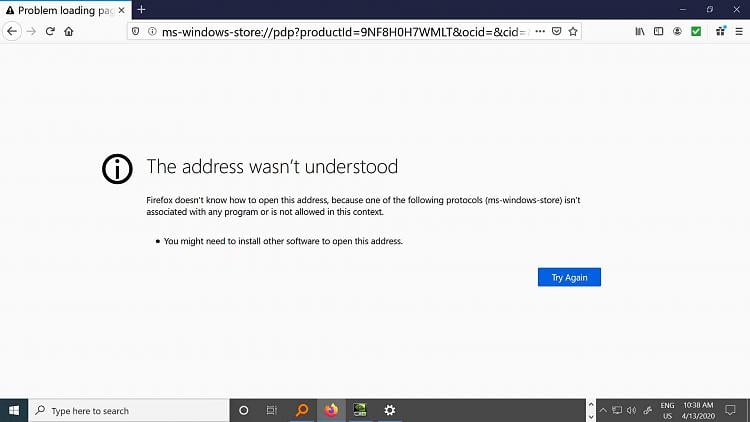Open the Firefox hamburger menu
The height and width of the screenshot is (422, 750).
[x=739, y=32]
